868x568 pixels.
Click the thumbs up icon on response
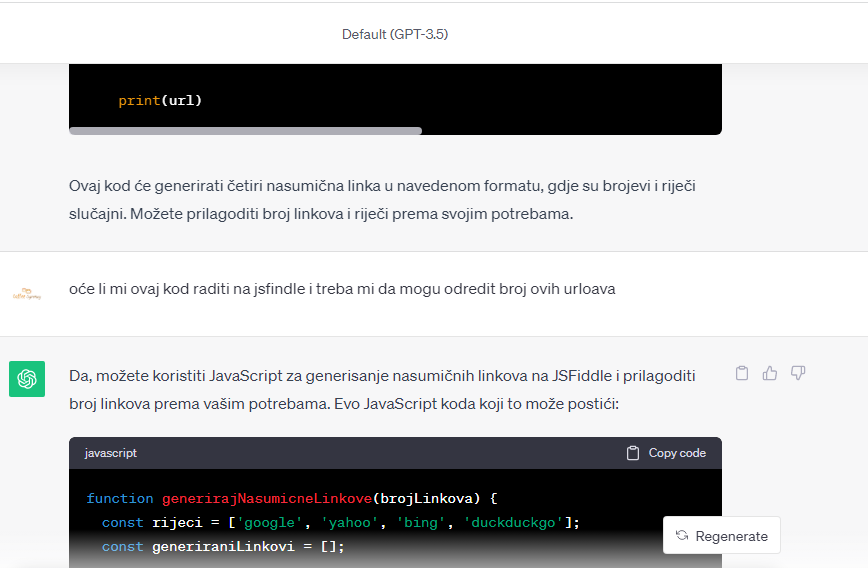[770, 373]
